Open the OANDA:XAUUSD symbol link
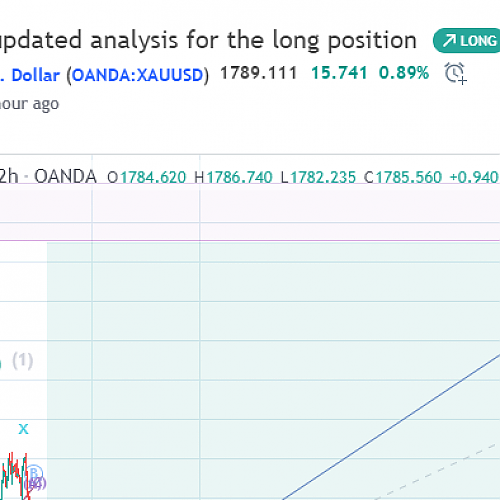The image size is (500, 500). [137, 75]
